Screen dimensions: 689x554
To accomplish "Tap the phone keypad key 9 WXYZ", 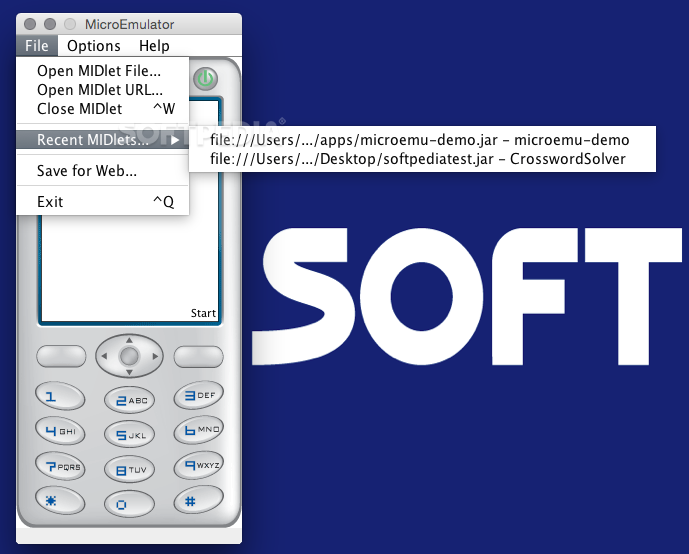I will coord(199,465).
